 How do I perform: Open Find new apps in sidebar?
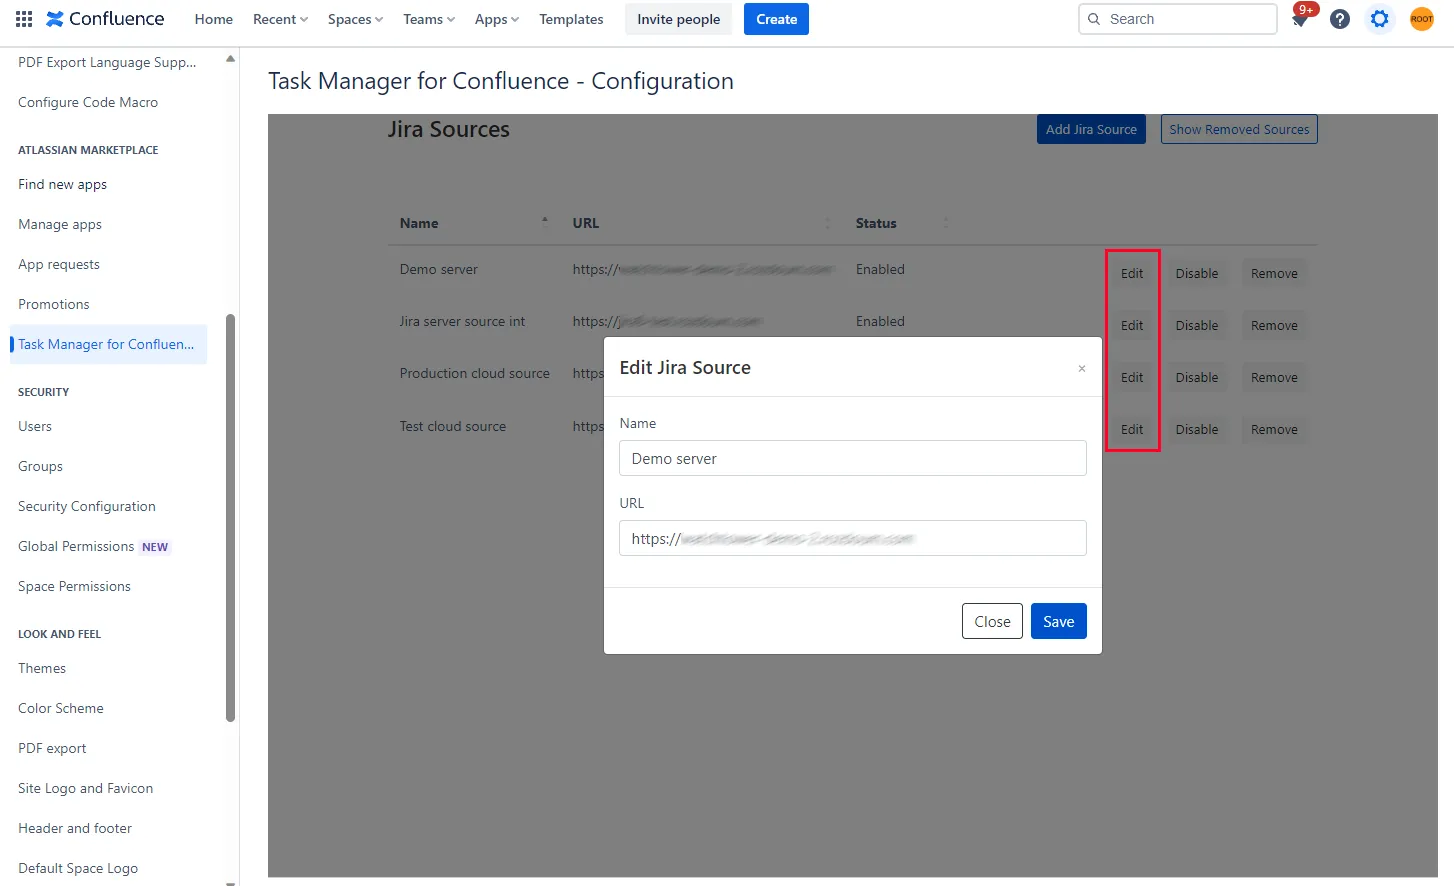pyautogui.click(x=62, y=184)
